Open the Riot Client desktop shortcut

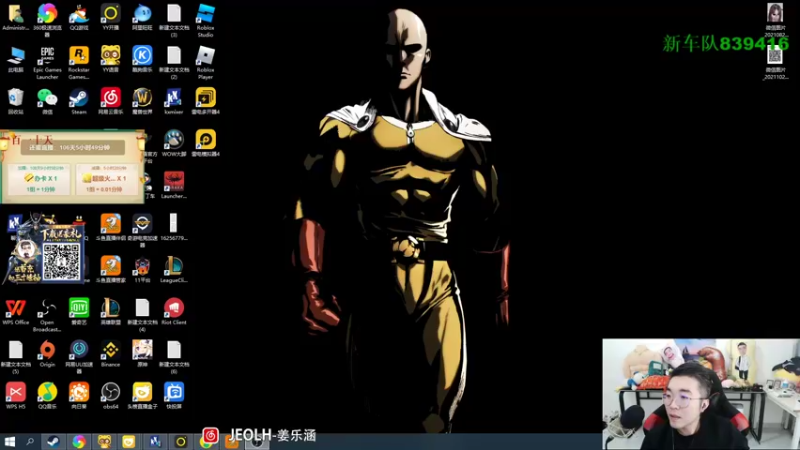pyautogui.click(x=173, y=311)
